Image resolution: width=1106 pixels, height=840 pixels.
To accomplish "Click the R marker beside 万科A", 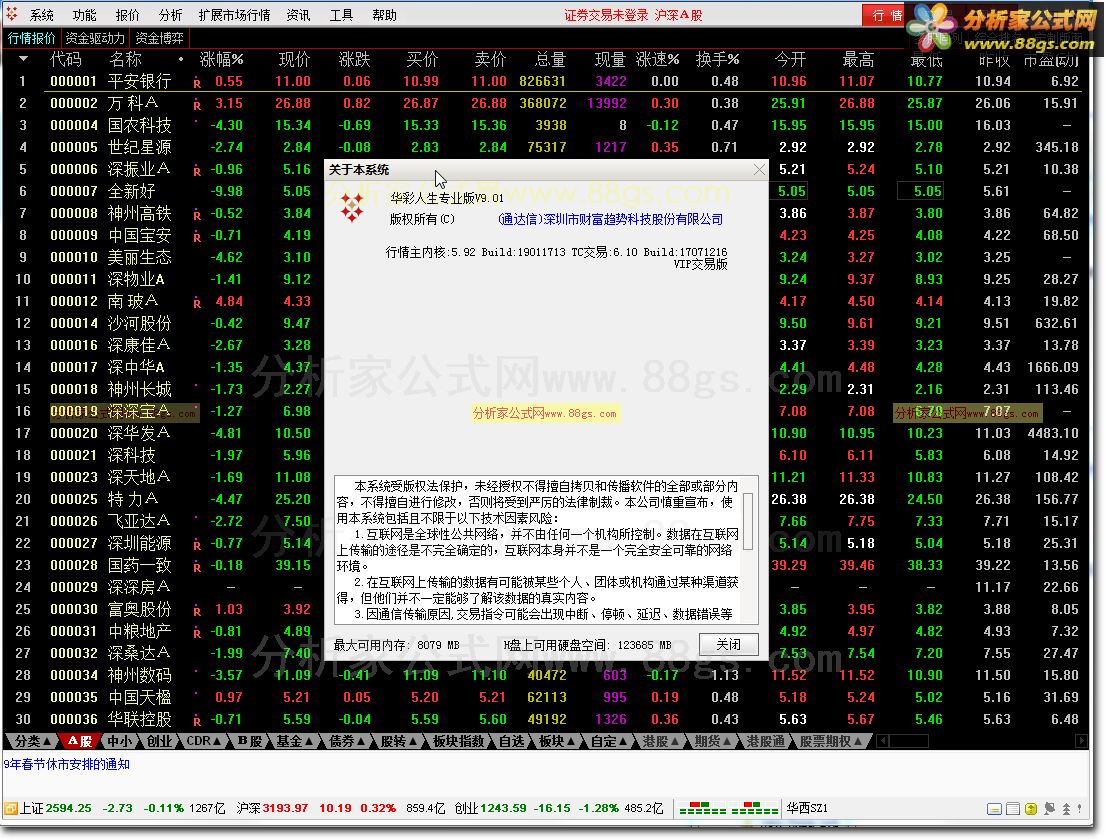I will (x=197, y=106).
